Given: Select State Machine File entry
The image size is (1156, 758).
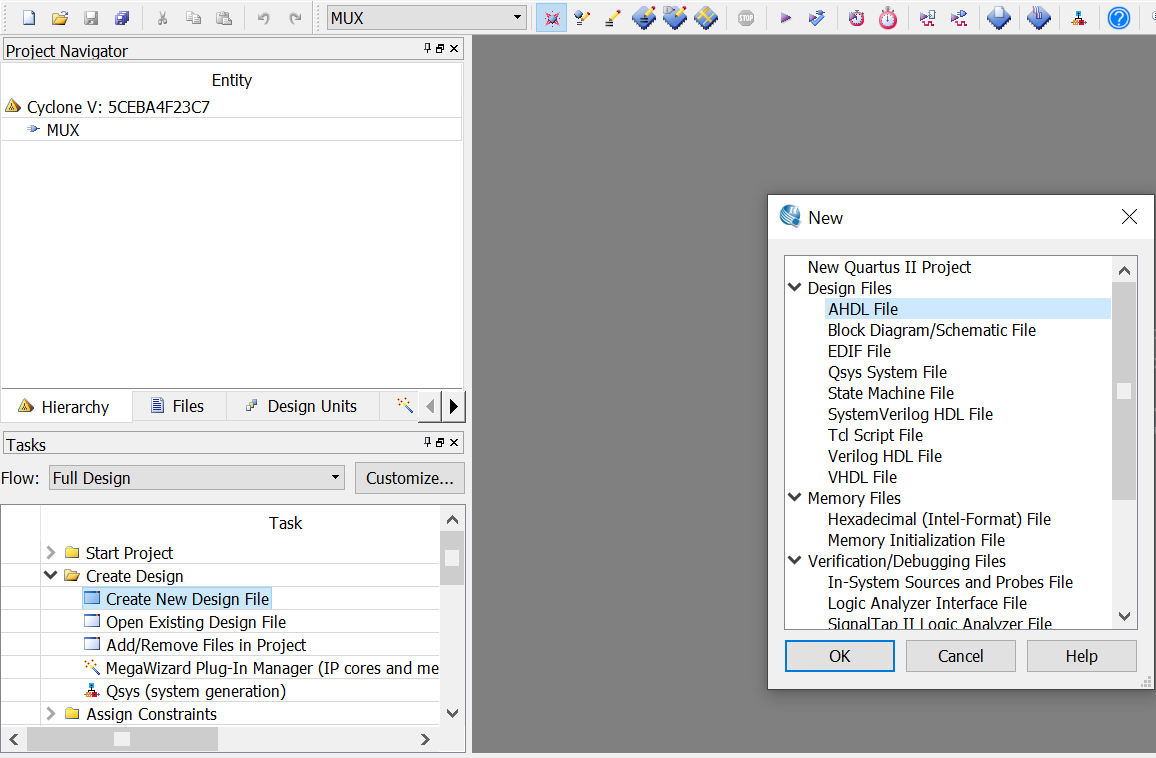Looking at the screenshot, I should tap(891, 393).
